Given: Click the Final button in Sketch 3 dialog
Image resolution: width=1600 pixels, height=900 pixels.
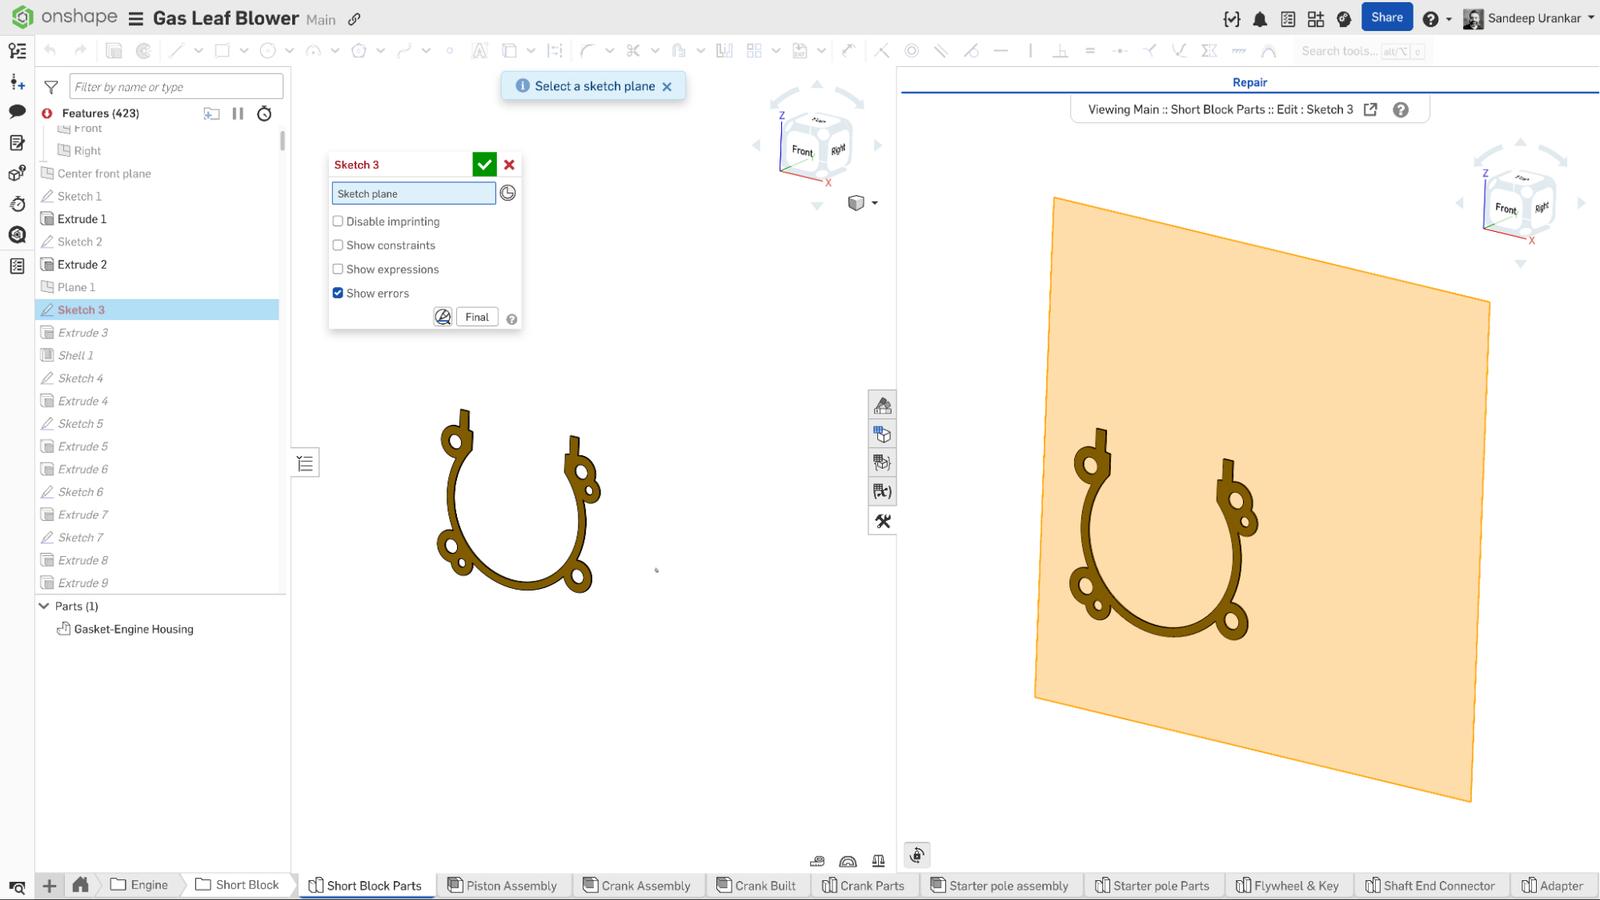Looking at the screenshot, I should [477, 316].
